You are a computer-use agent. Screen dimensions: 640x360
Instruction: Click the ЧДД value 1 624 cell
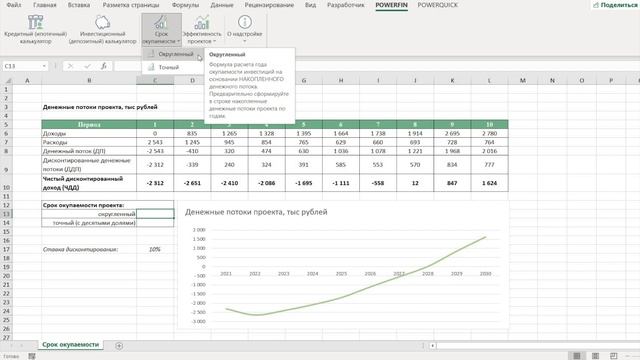tap(489, 183)
